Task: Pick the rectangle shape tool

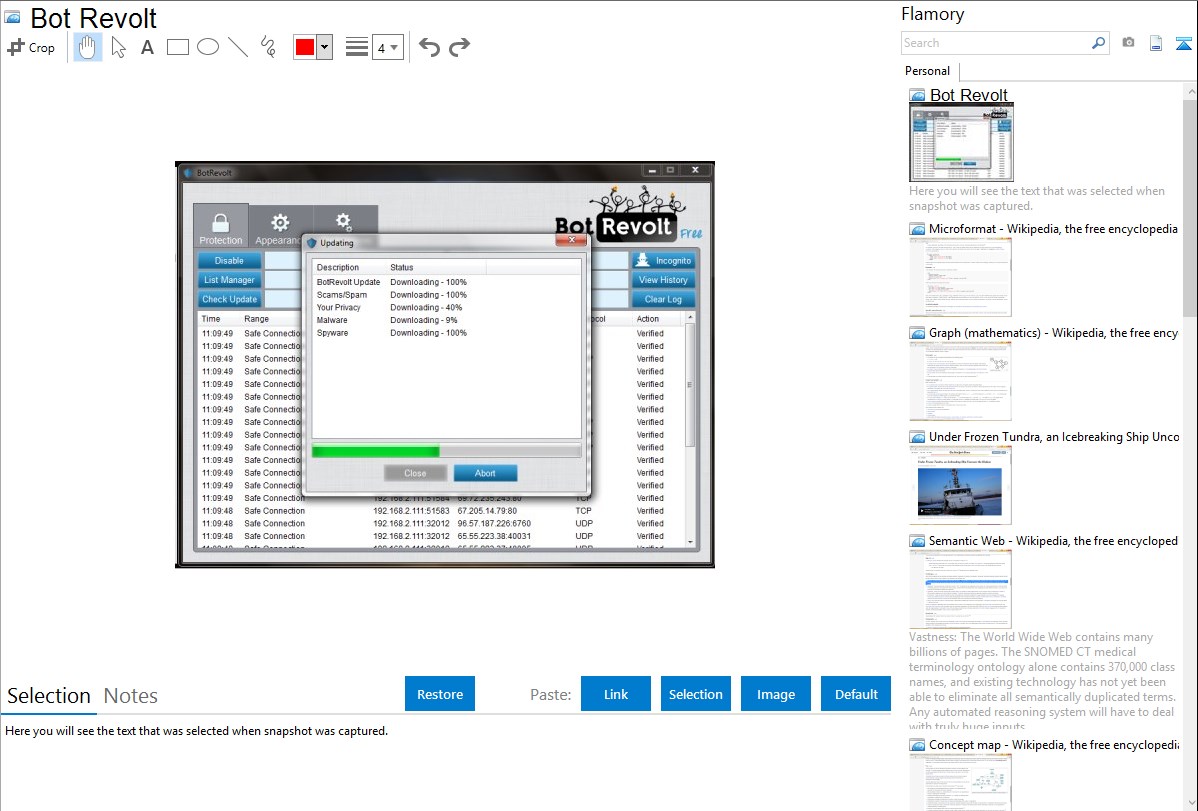Action: tap(177, 47)
